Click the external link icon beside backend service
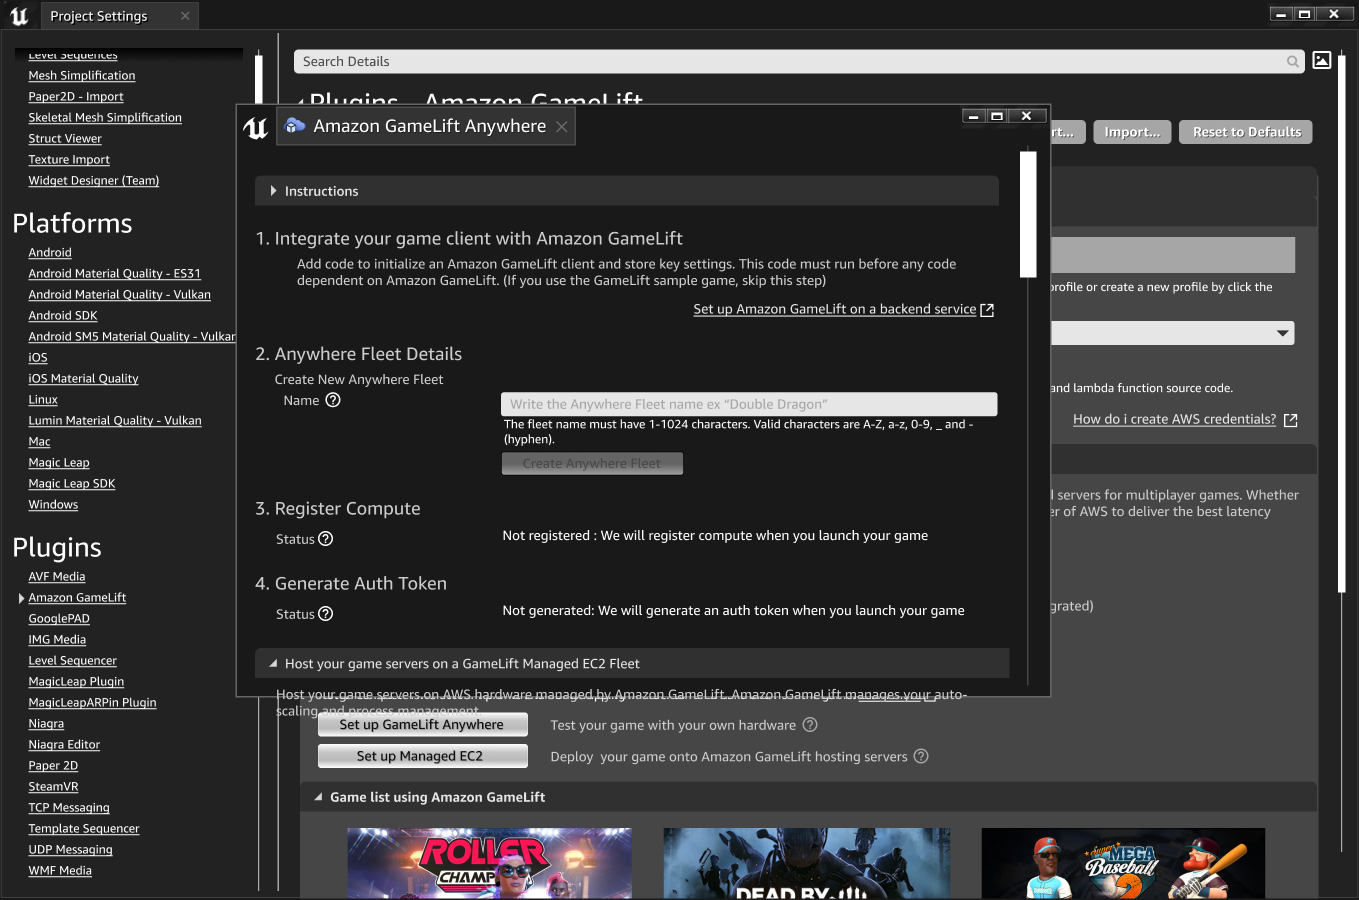Screen dimensions: 1359x900 coord(987,310)
